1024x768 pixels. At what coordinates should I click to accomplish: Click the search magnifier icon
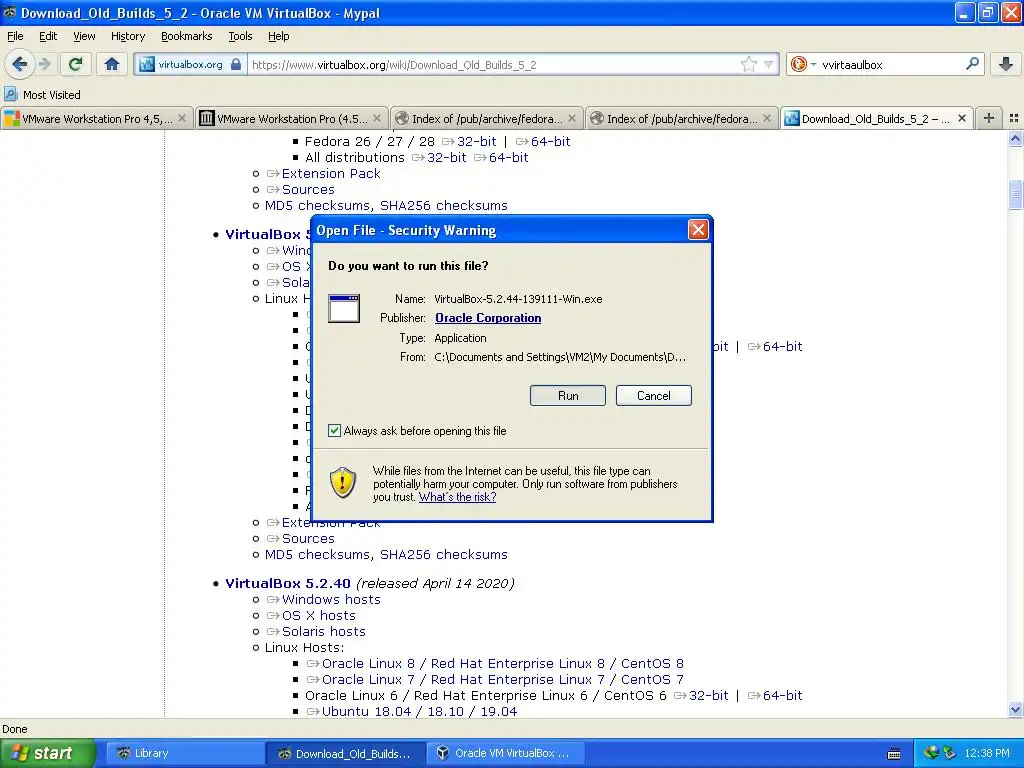(972, 64)
